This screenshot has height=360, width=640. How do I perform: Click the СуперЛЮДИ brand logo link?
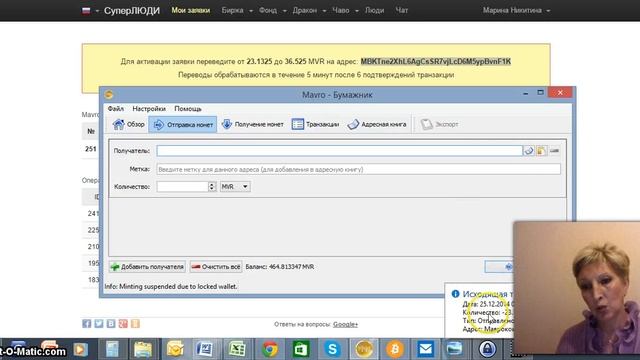(132, 11)
